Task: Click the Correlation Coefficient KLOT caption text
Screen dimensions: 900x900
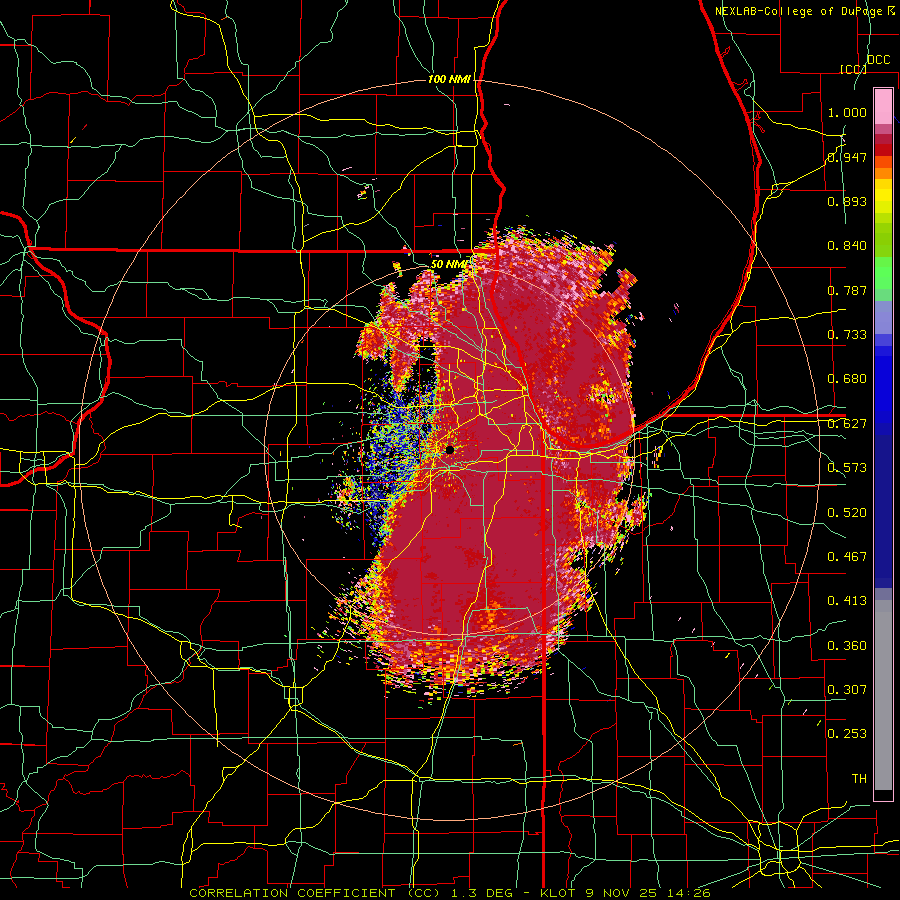Action: (x=450, y=893)
